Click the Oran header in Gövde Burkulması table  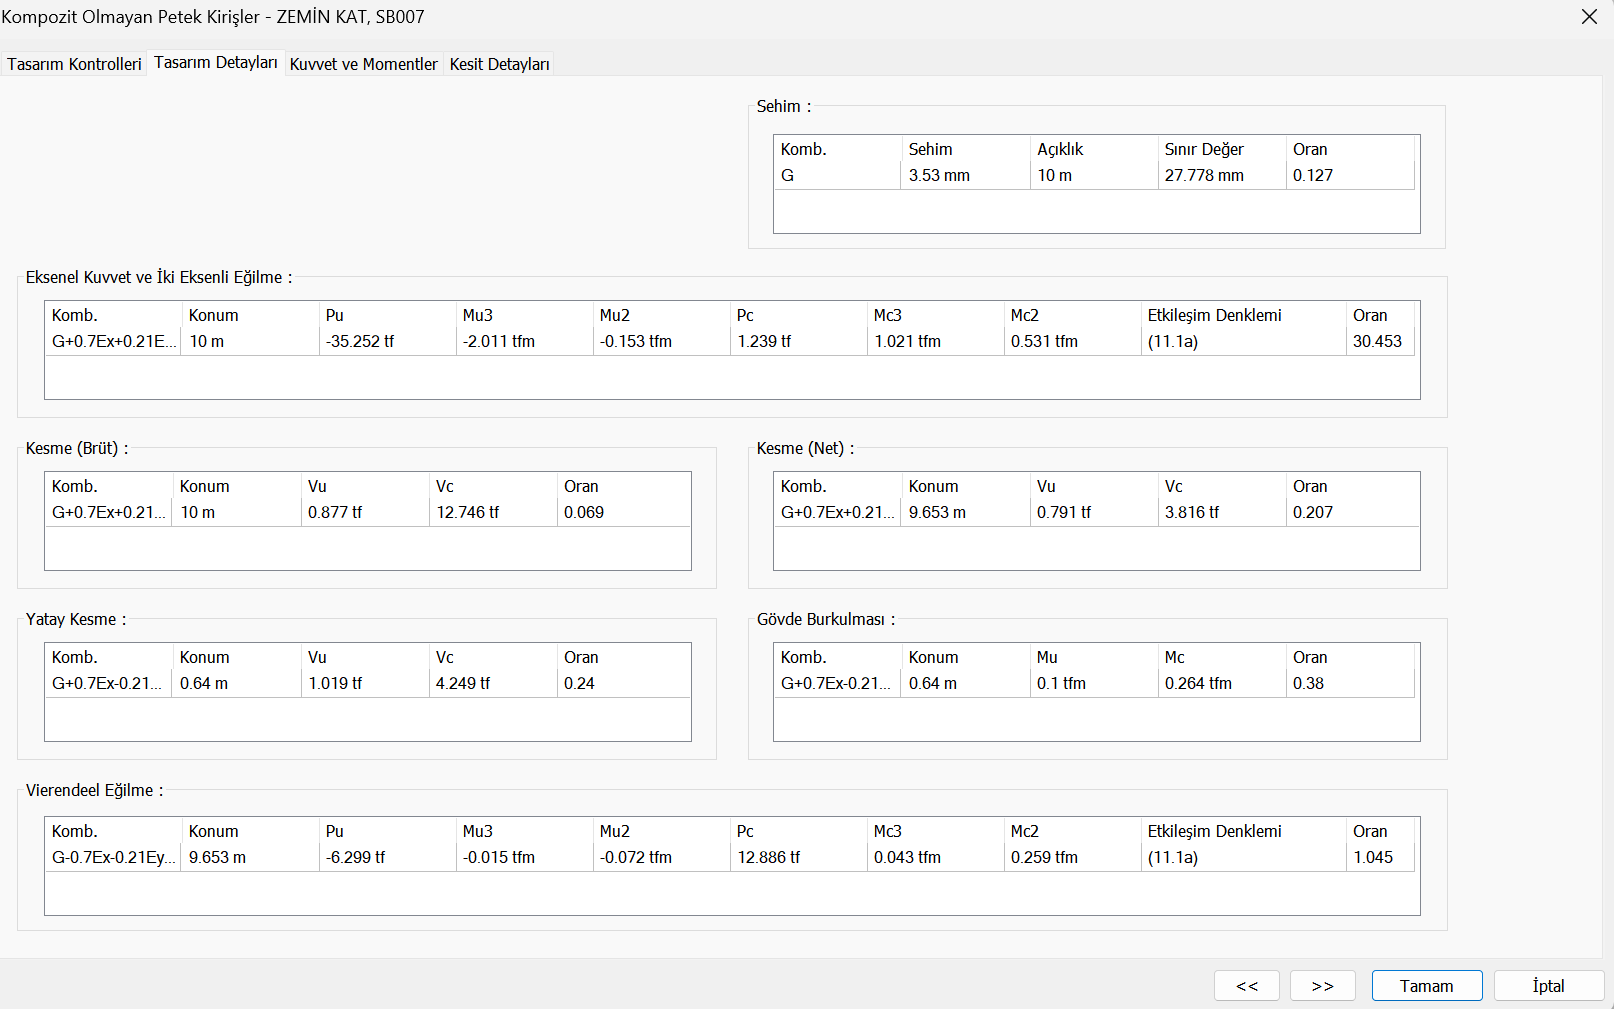pyautogui.click(x=1310, y=657)
